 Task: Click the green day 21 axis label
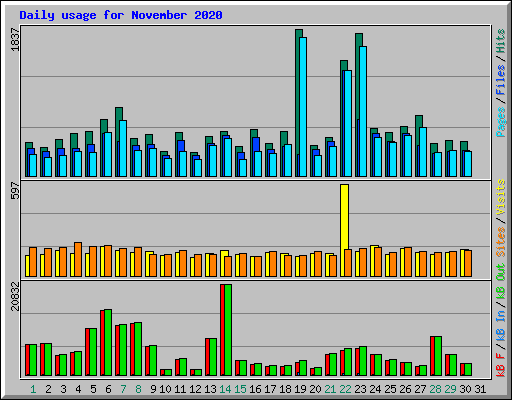pyautogui.click(x=330, y=389)
